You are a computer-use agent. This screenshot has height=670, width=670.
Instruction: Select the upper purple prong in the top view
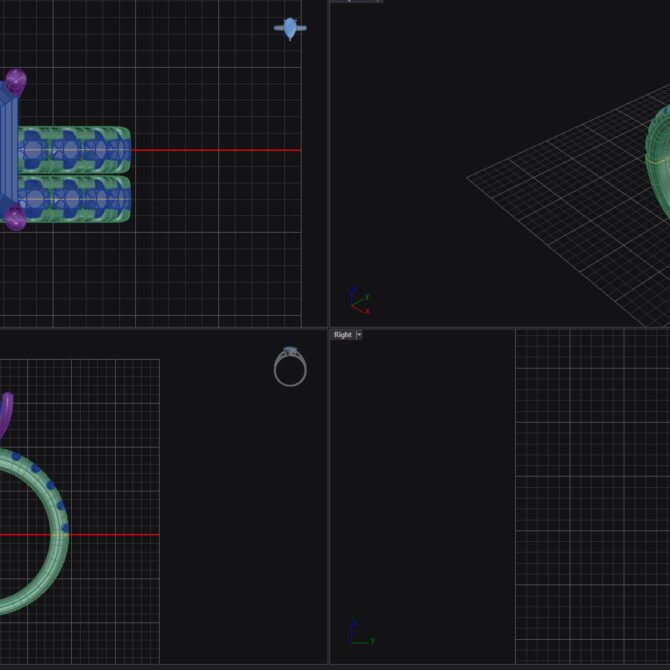(x=15, y=81)
